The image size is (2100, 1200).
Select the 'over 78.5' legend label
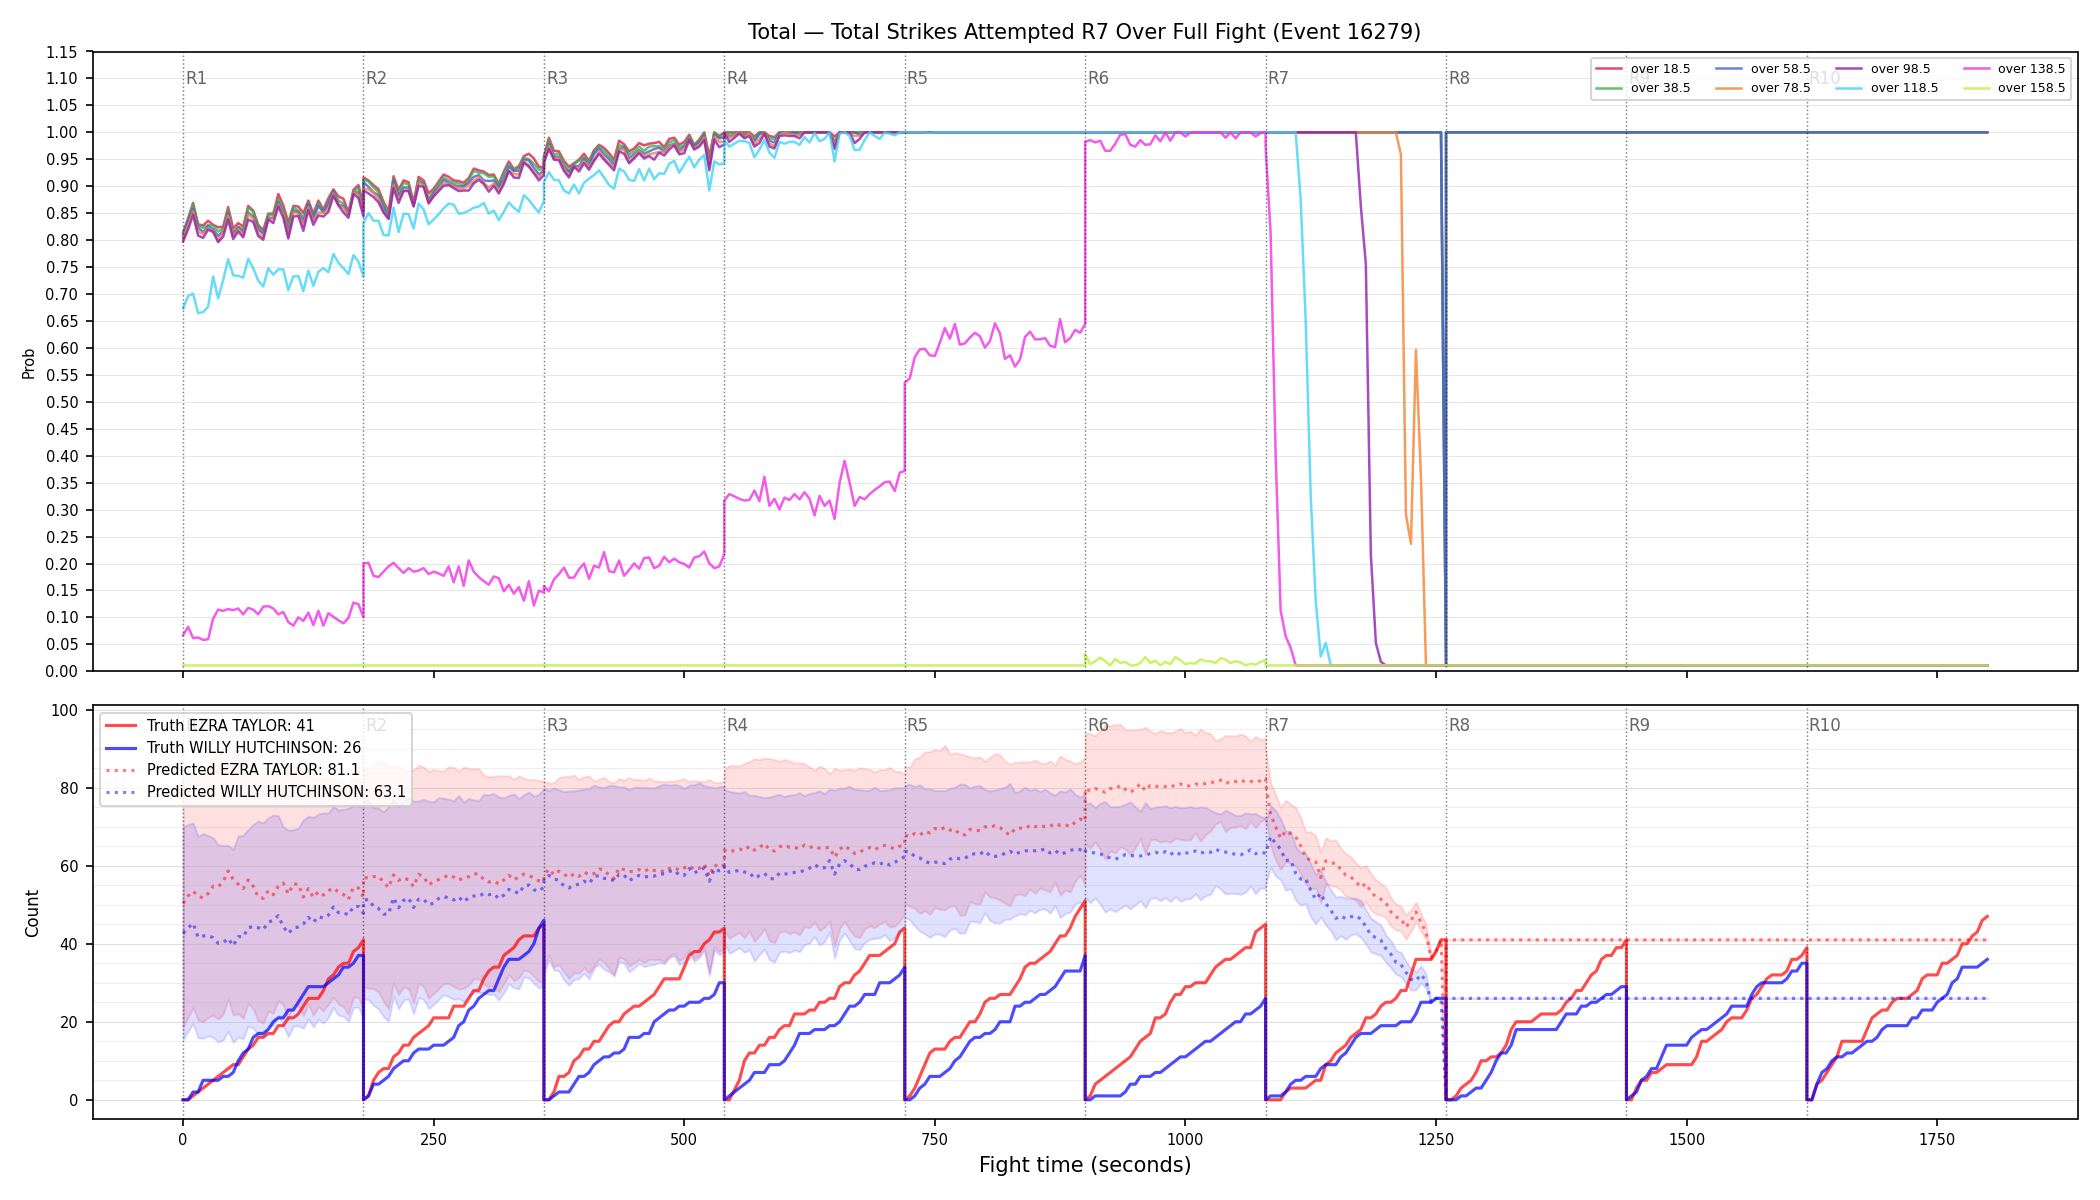[x=1780, y=88]
